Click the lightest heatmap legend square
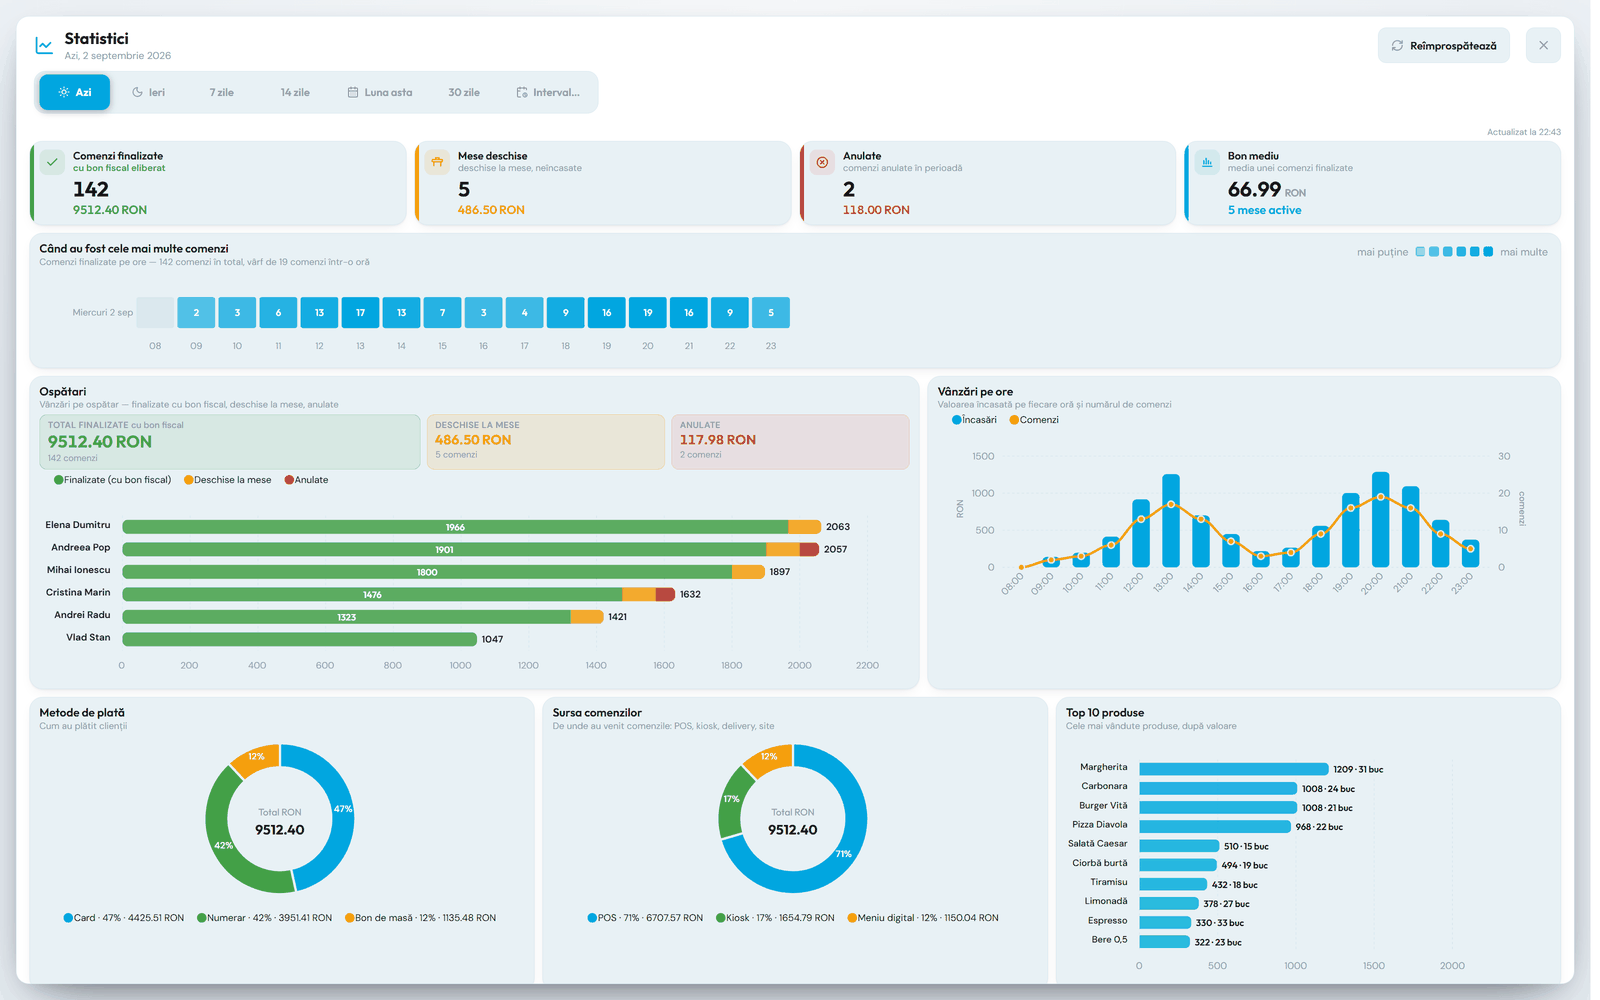This screenshot has width=1600, height=1000. tap(1420, 252)
